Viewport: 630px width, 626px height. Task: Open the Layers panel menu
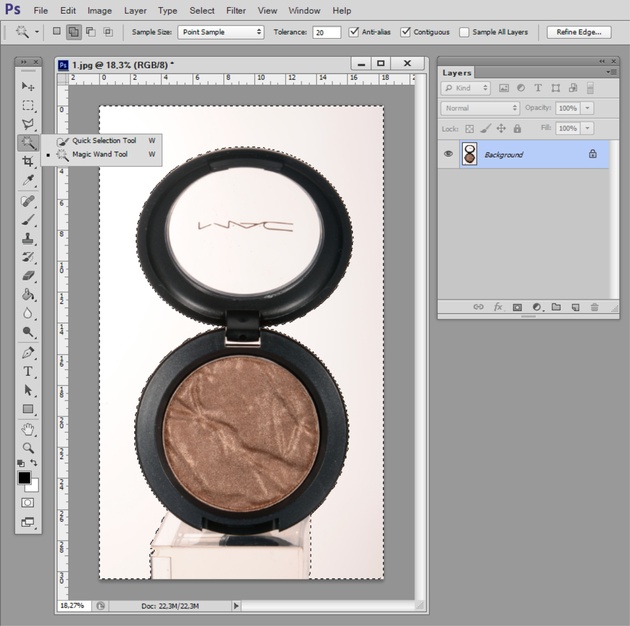[x=612, y=72]
